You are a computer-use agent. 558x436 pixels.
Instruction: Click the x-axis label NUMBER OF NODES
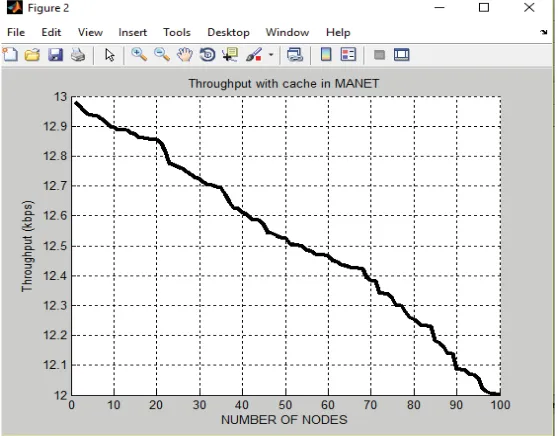[x=284, y=420]
